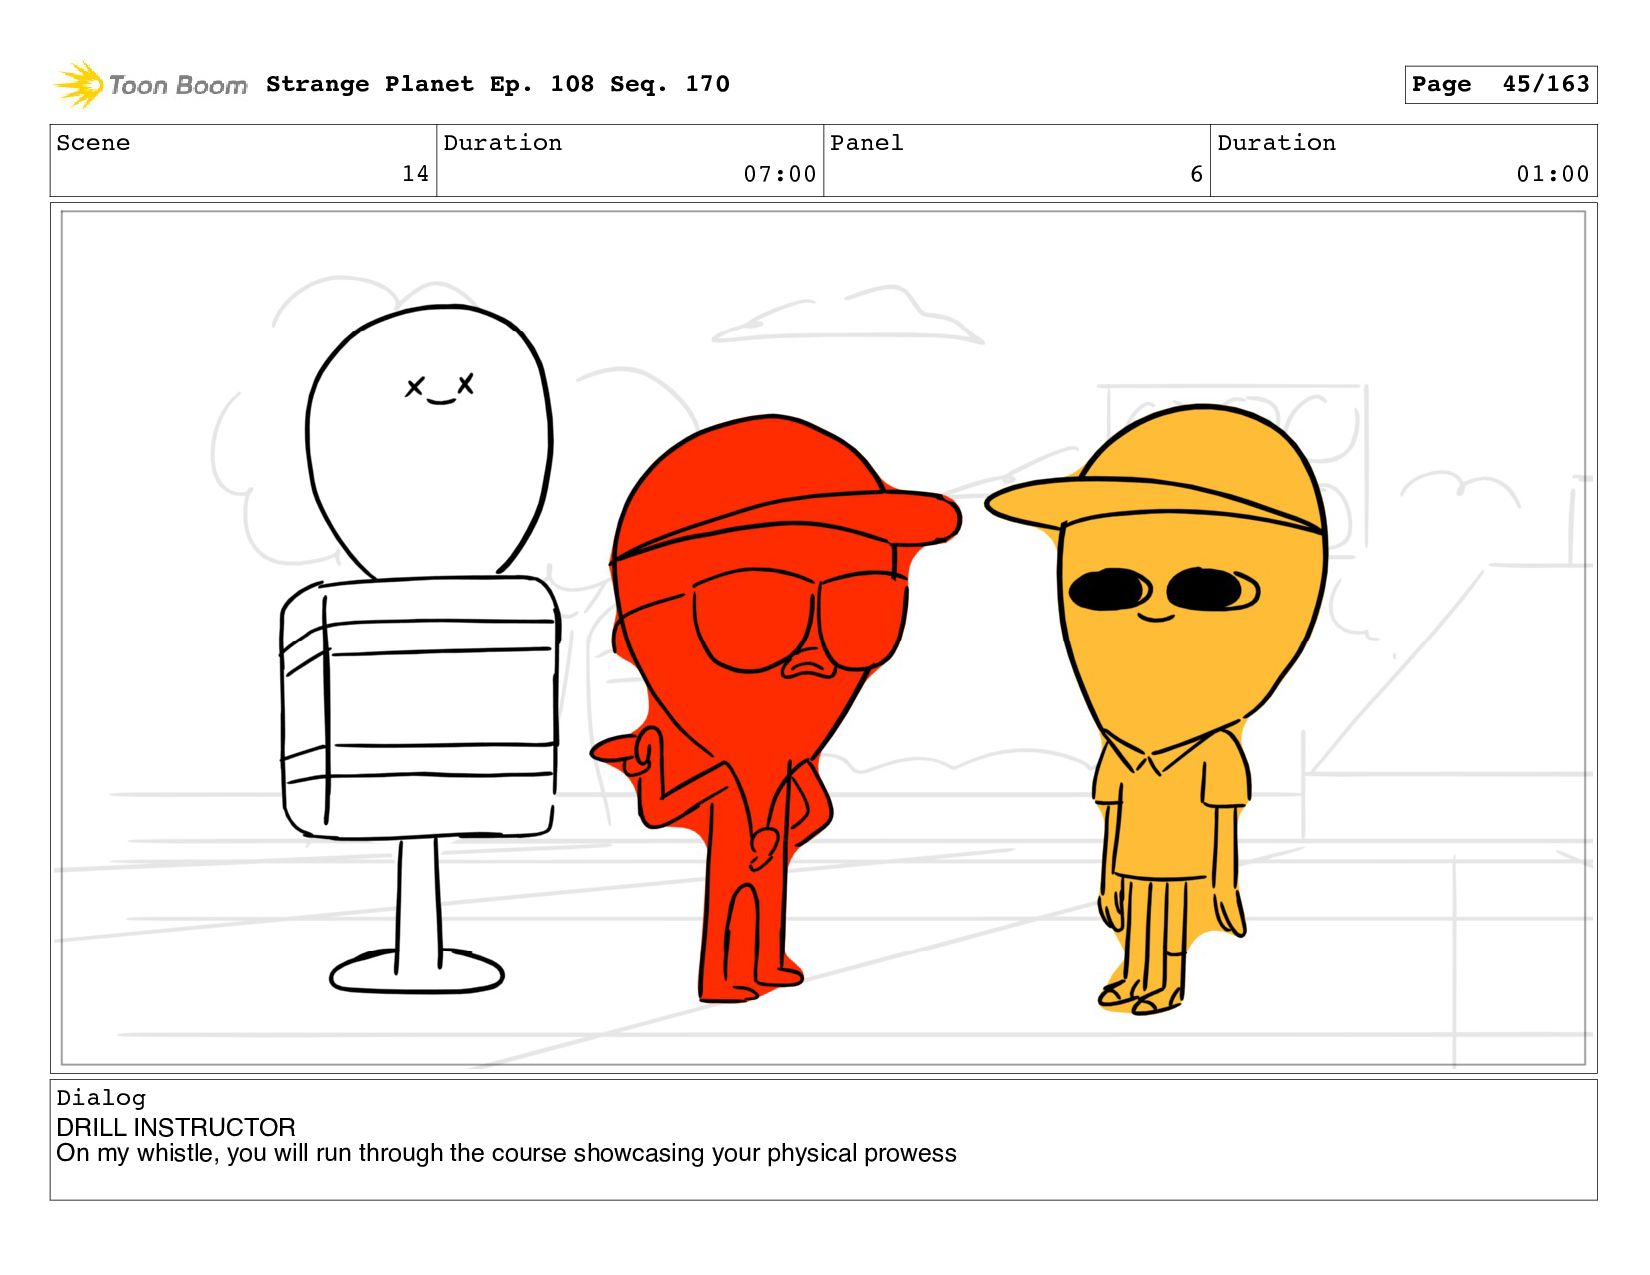The image size is (1650, 1275).
Task: Click the 'Scene' header label
Action: 93,143
